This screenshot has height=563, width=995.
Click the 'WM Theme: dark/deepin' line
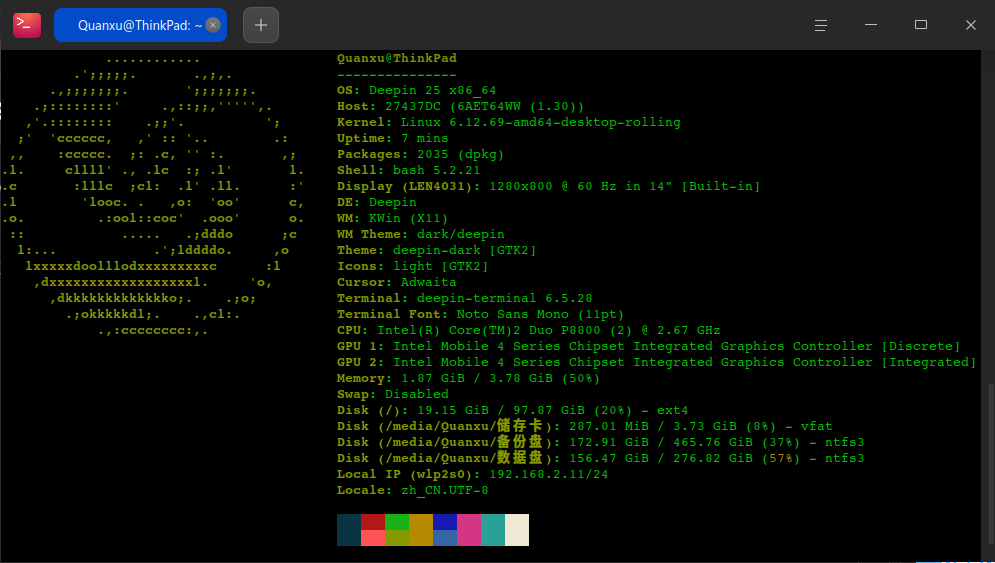tap(420, 234)
